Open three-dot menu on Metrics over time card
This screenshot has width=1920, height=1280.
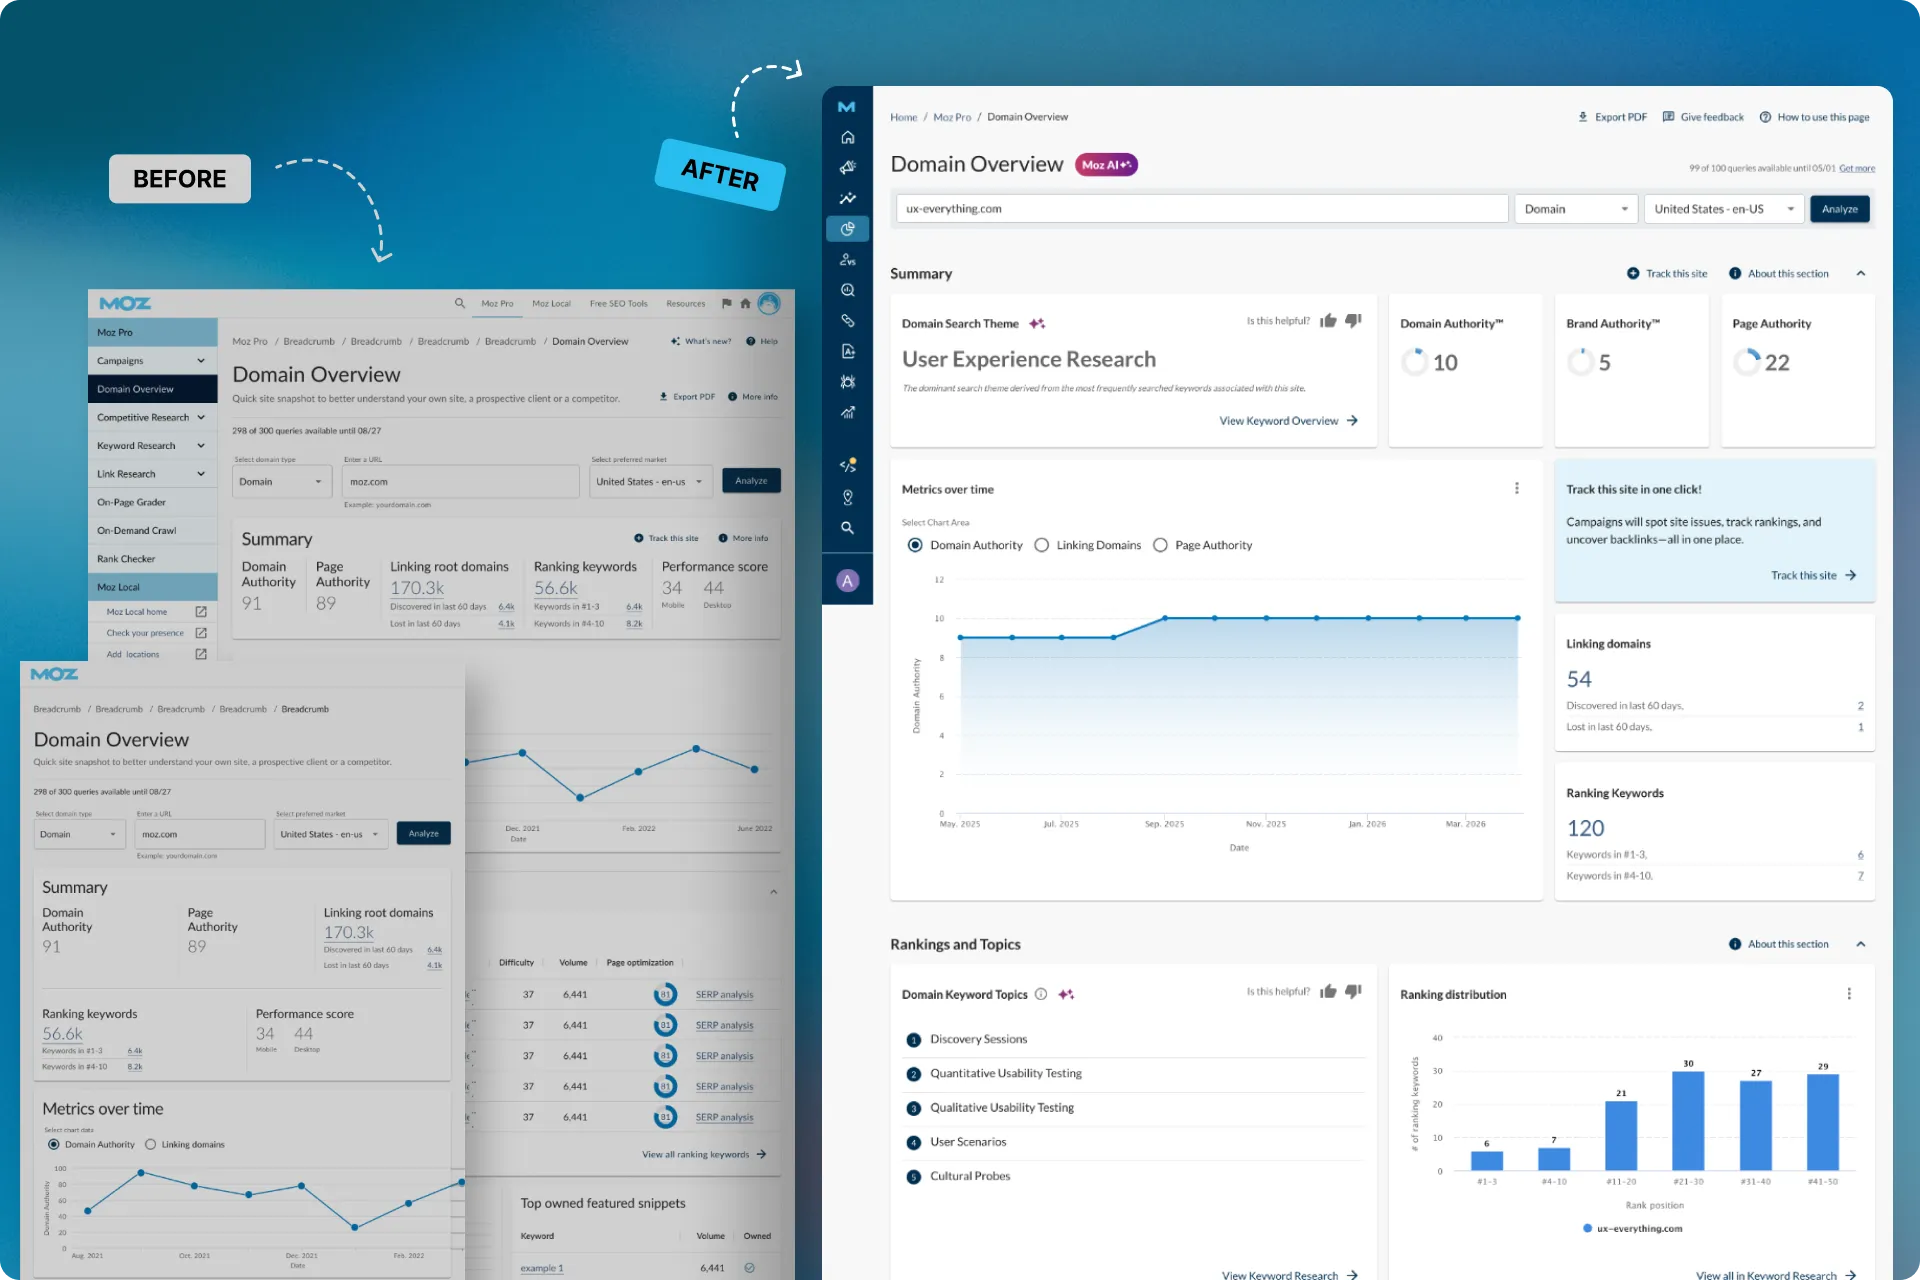pyautogui.click(x=1517, y=488)
